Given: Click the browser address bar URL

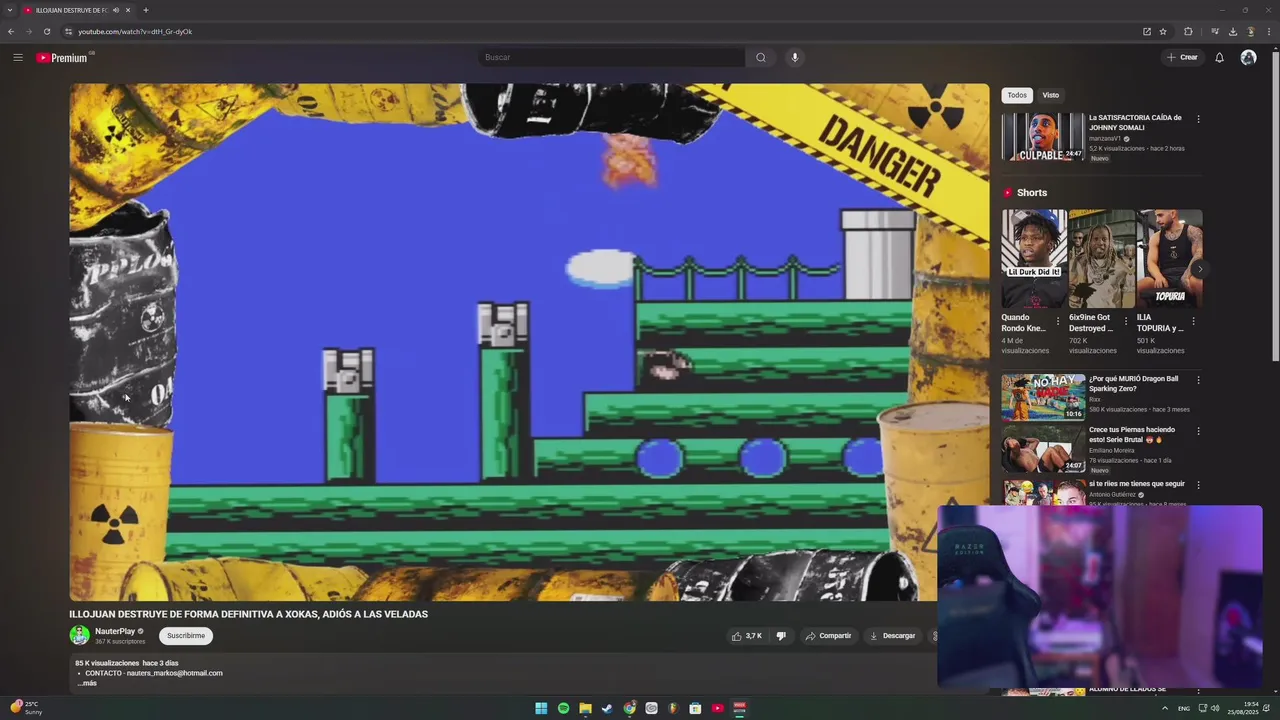Looking at the screenshot, I should click(135, 31).
